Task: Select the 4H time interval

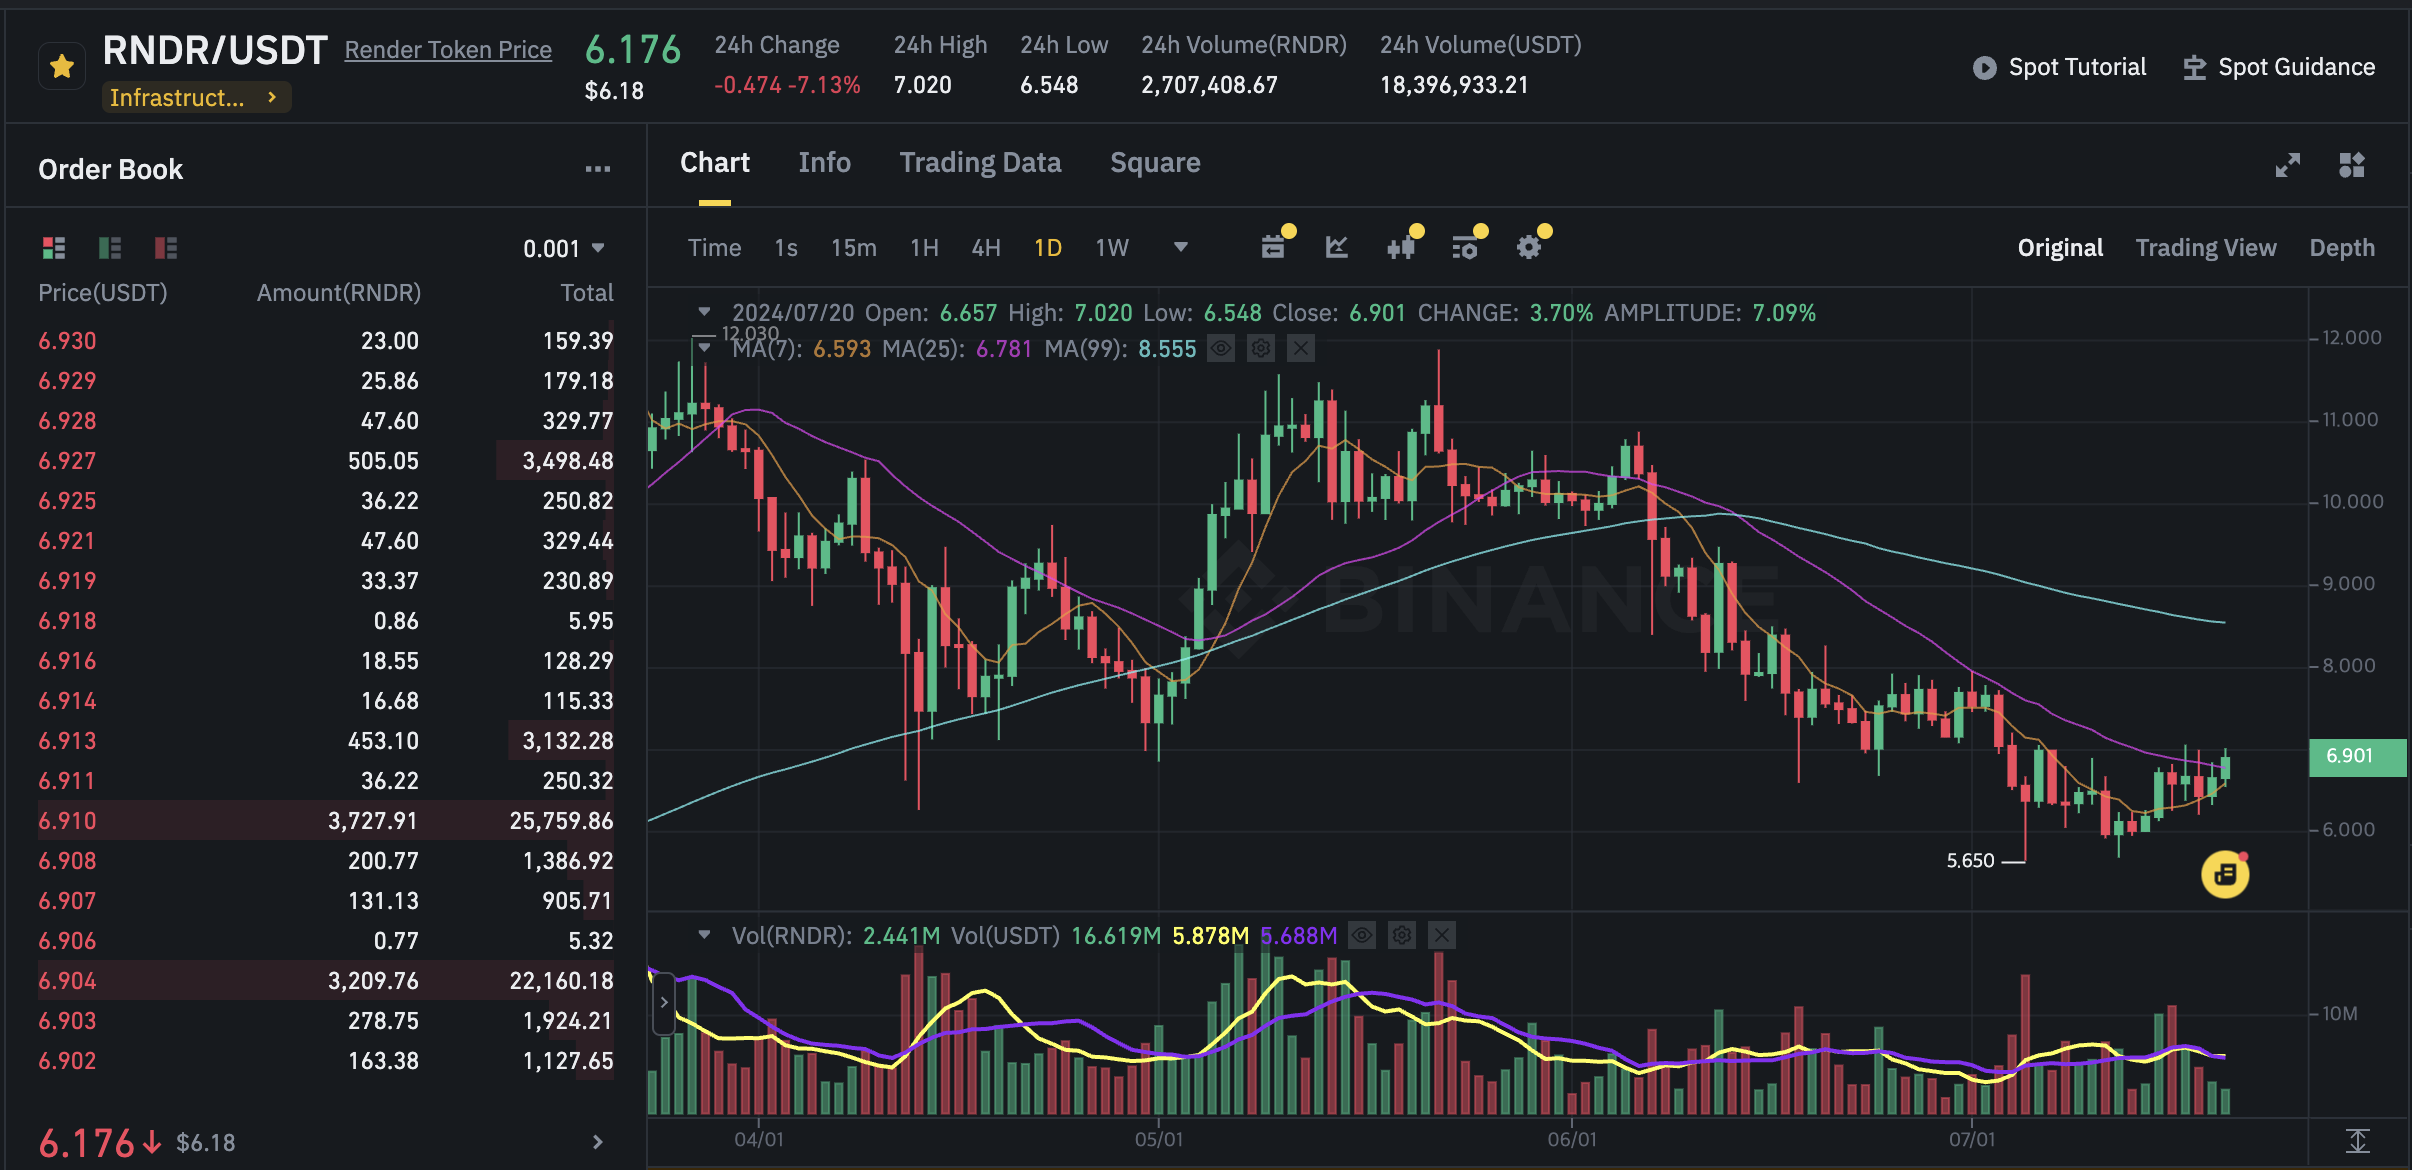Action: 985,248
